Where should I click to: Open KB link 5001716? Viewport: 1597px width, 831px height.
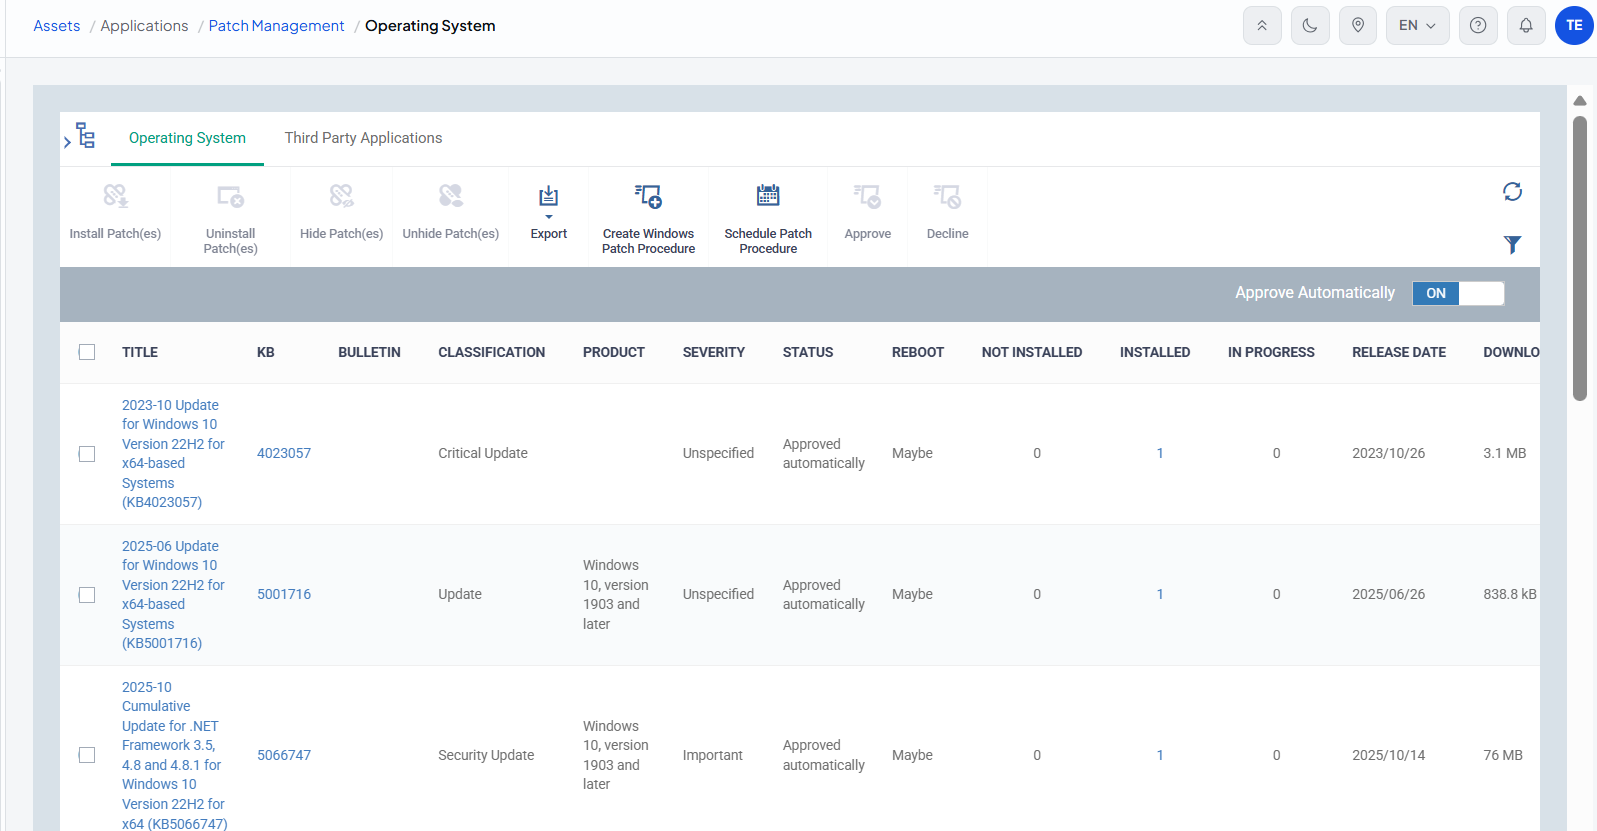coord(284,594)
